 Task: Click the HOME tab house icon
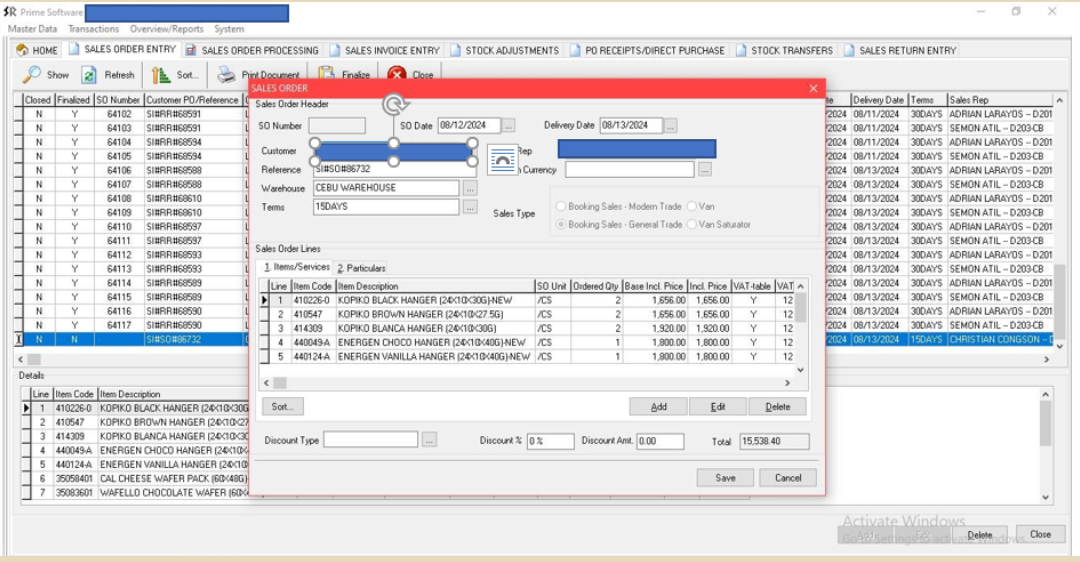[x=22, y=50]
